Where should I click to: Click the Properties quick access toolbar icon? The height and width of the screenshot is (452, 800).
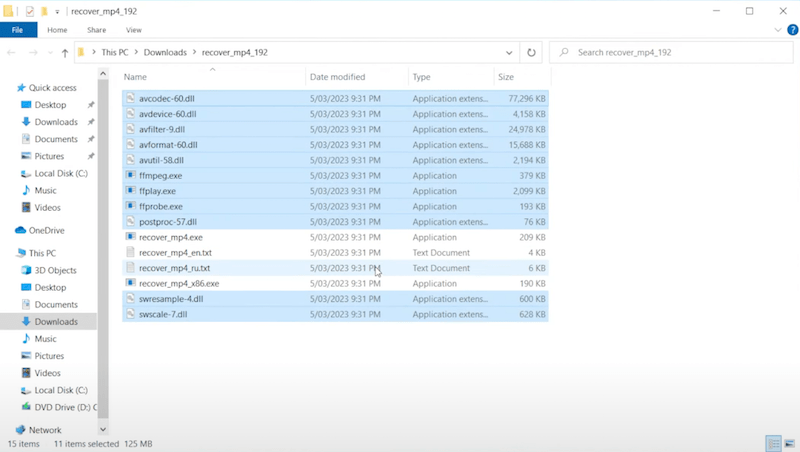click(30, 11)
